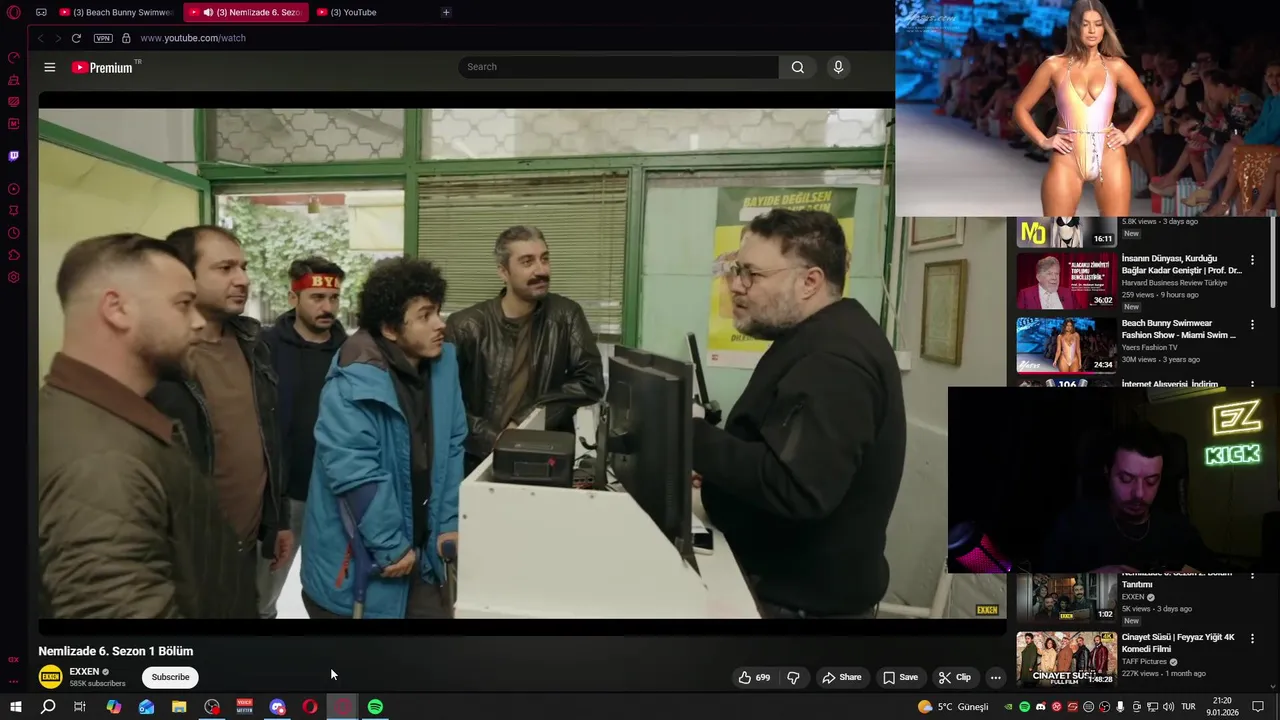
Task: Open the 5°C Güneşli weather widget
Action: pyautogui.click(x=953, y=707)
